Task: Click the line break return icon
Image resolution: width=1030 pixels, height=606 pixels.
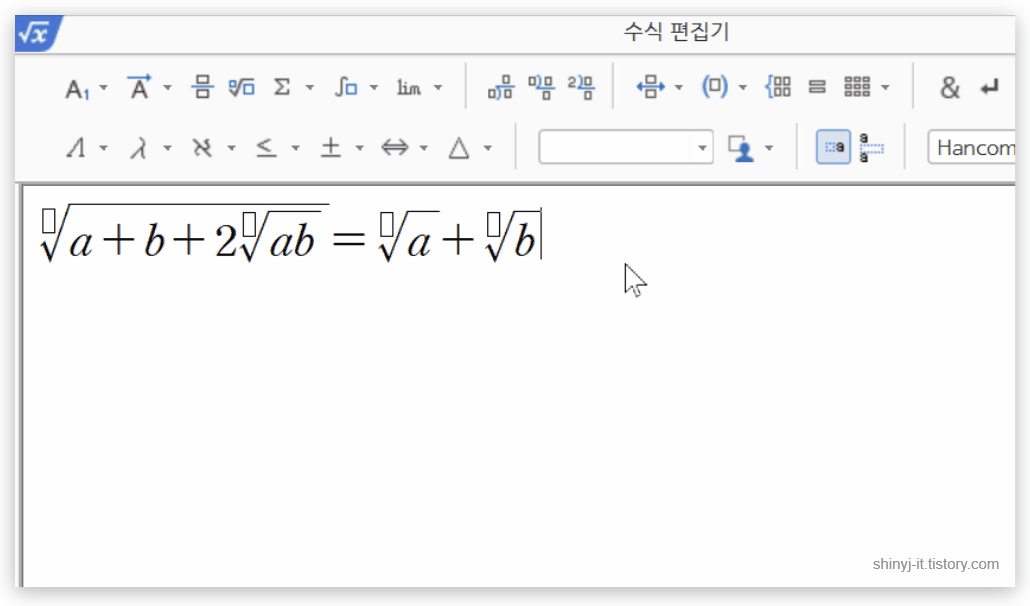Action: click(x=990, y=87)
